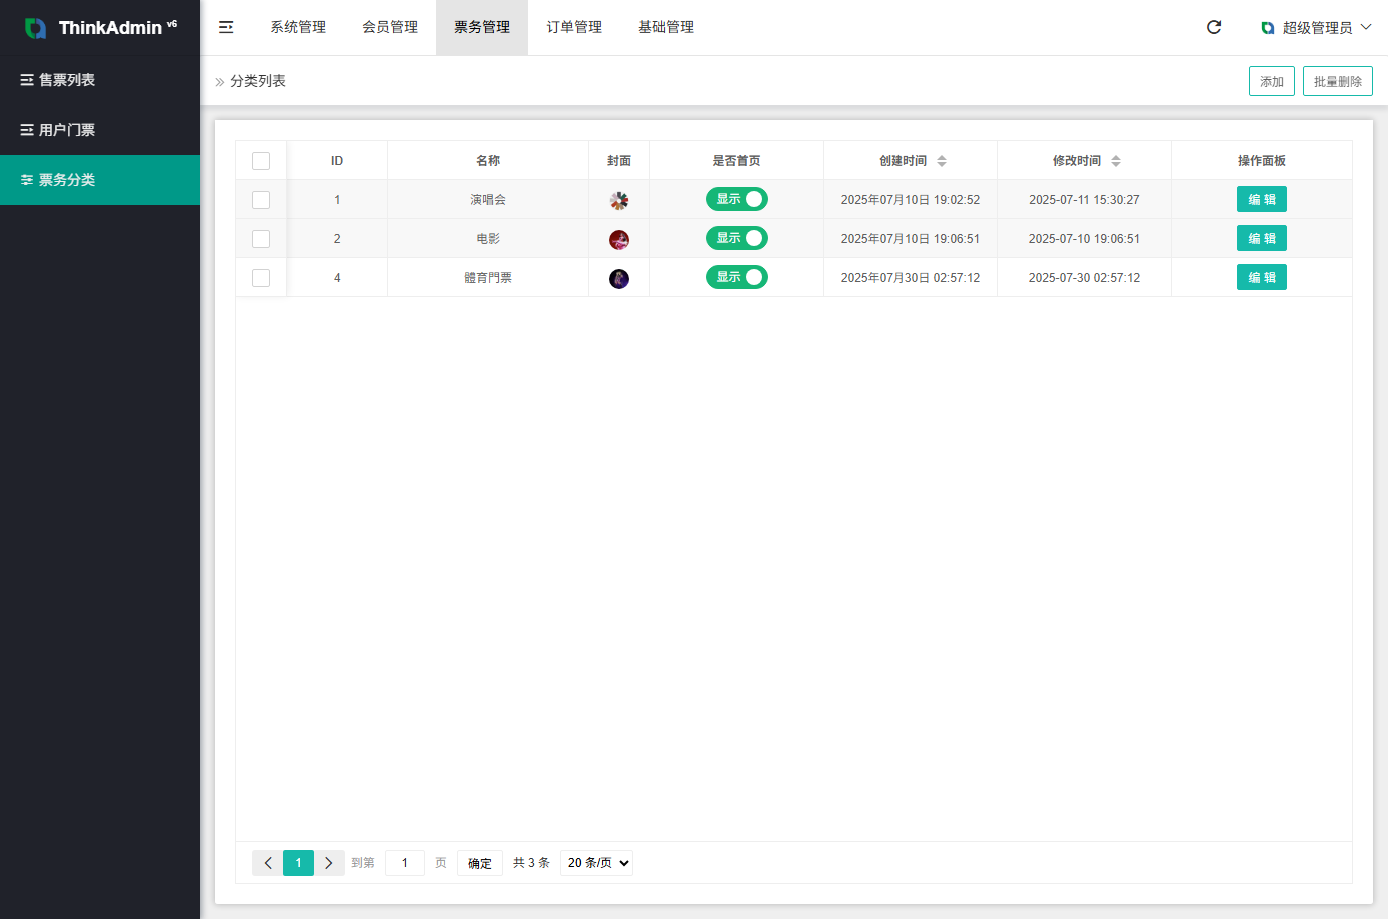
Task: Open 用户门票 in the sidebar
Action: coord(100,130)
